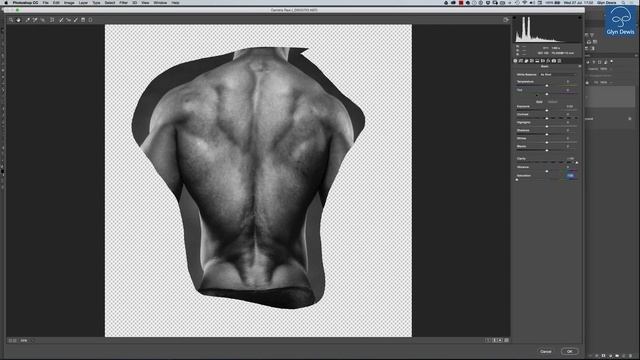Open the Detail panel tab icon
The width and height of the screenshot is (640, 360).
pyautogui.click(x=526, y=61)
